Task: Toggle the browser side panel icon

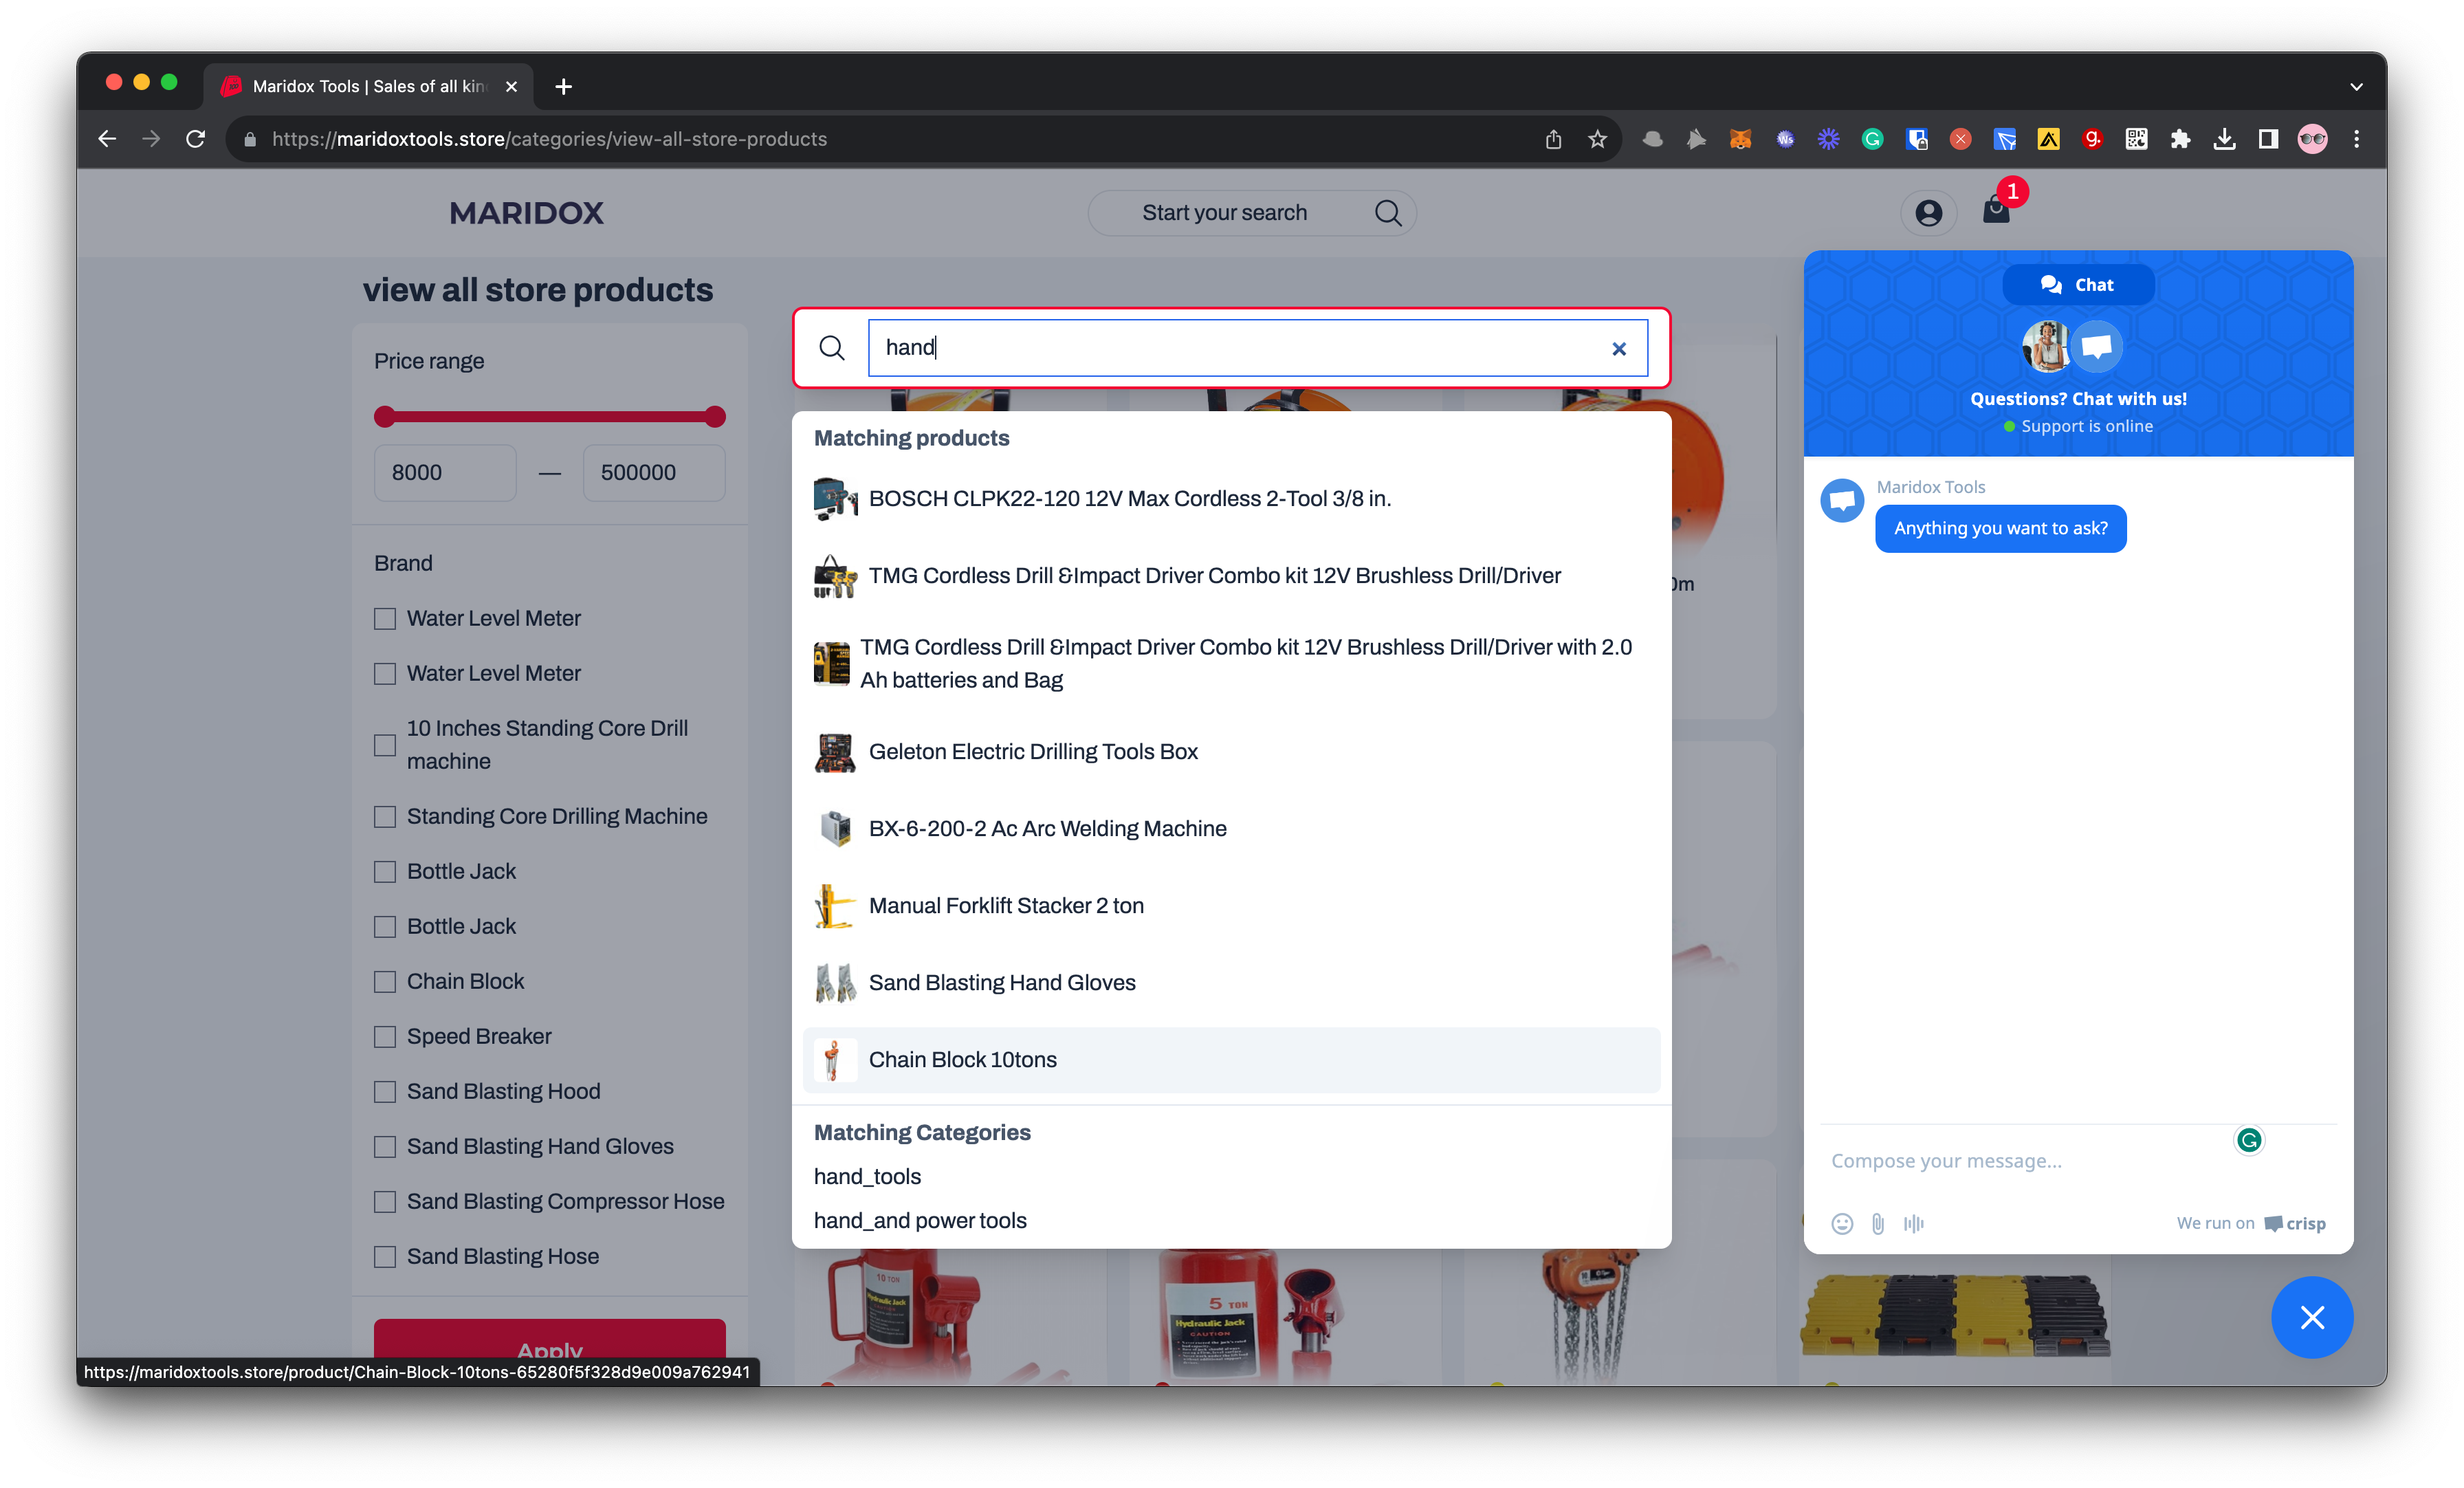Action: (2268, 139)
